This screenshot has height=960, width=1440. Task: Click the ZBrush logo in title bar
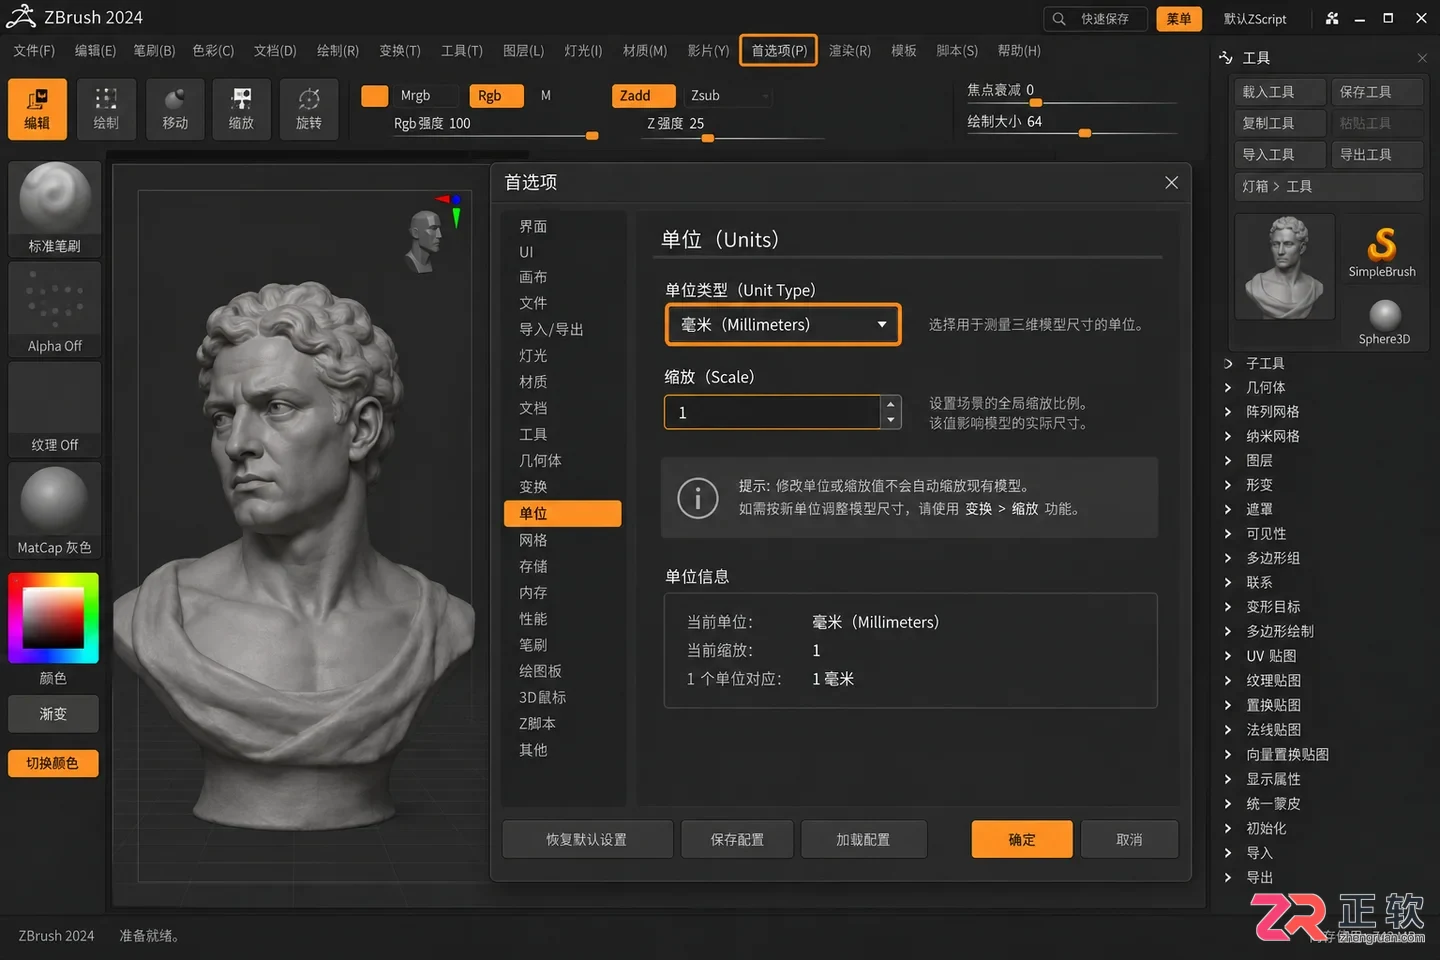21,17
